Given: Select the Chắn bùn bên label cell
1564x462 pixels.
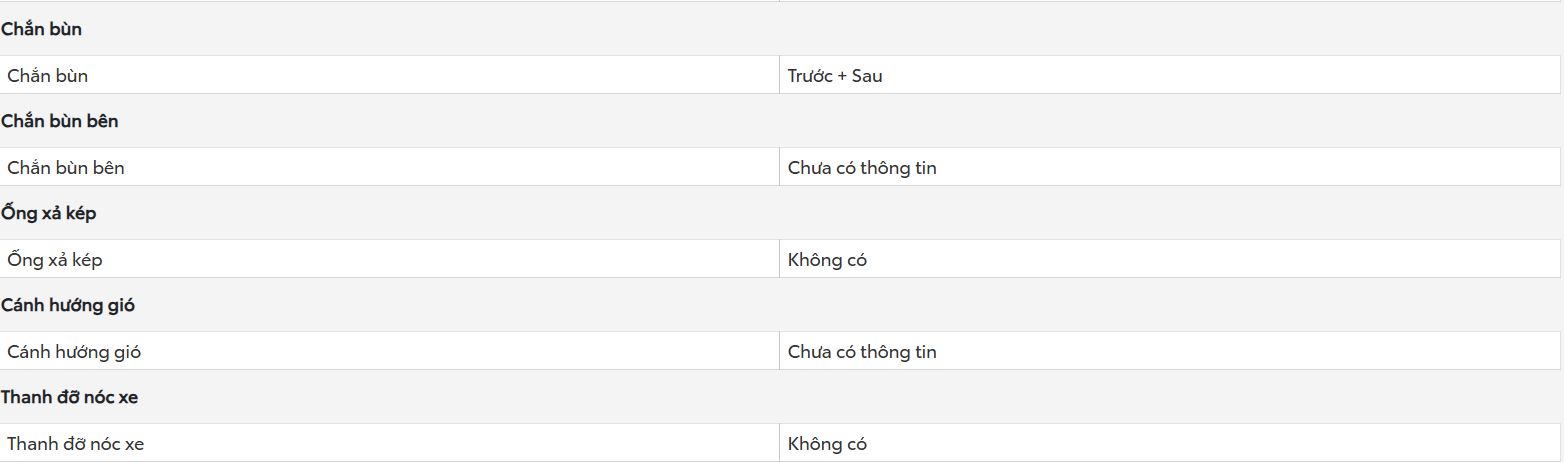Looking at the screenshot, I should point(390,167).
